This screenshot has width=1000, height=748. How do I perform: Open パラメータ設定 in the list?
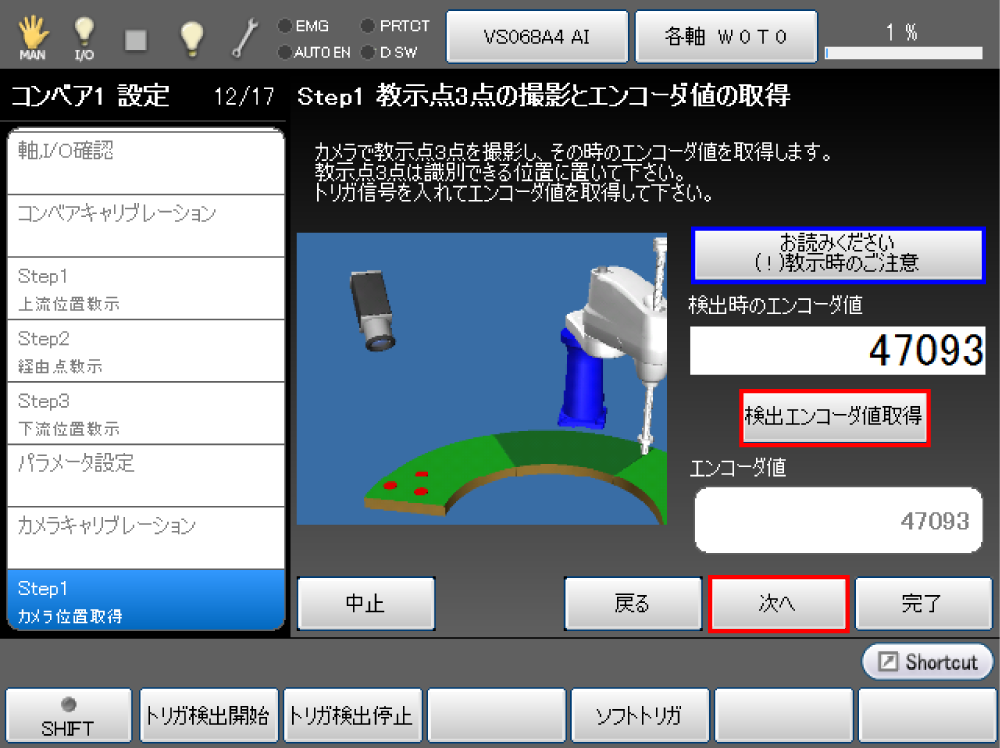[146, 476]
